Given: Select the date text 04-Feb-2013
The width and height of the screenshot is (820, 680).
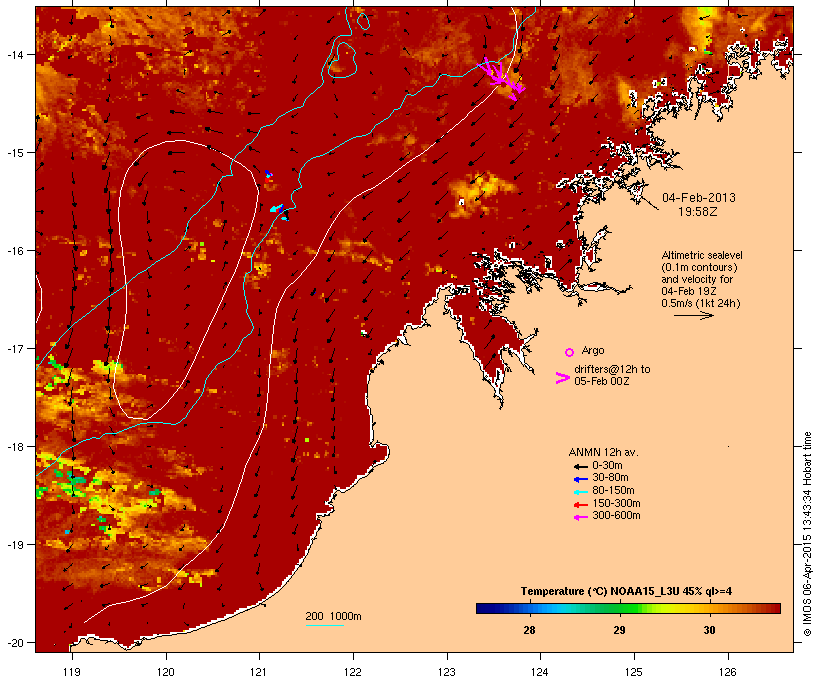Looking at the screenshot, I should [699, 198].
